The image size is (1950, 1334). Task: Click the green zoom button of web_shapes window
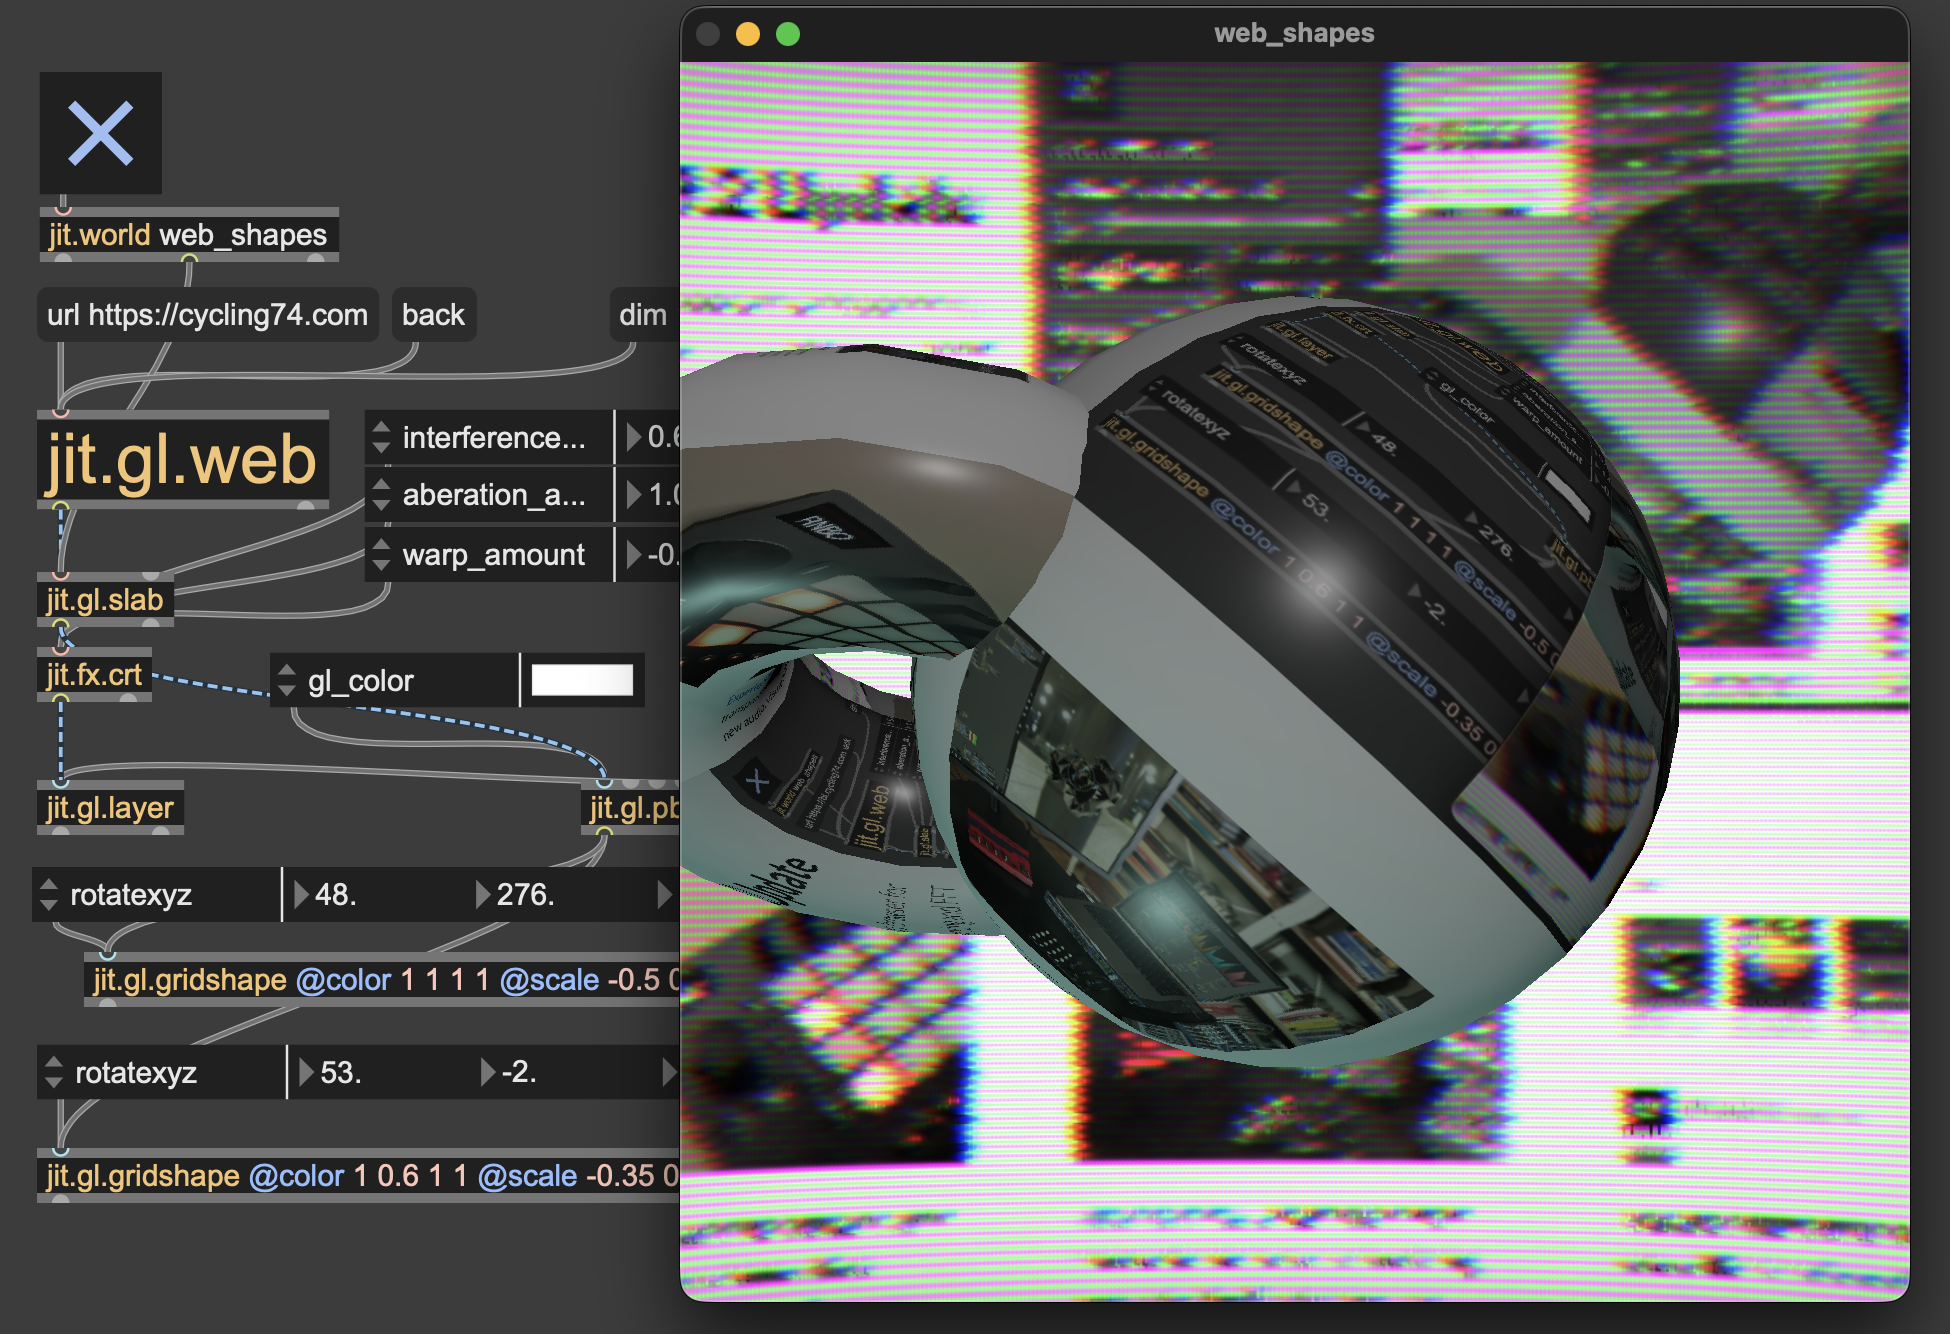[x=788, y=34]
